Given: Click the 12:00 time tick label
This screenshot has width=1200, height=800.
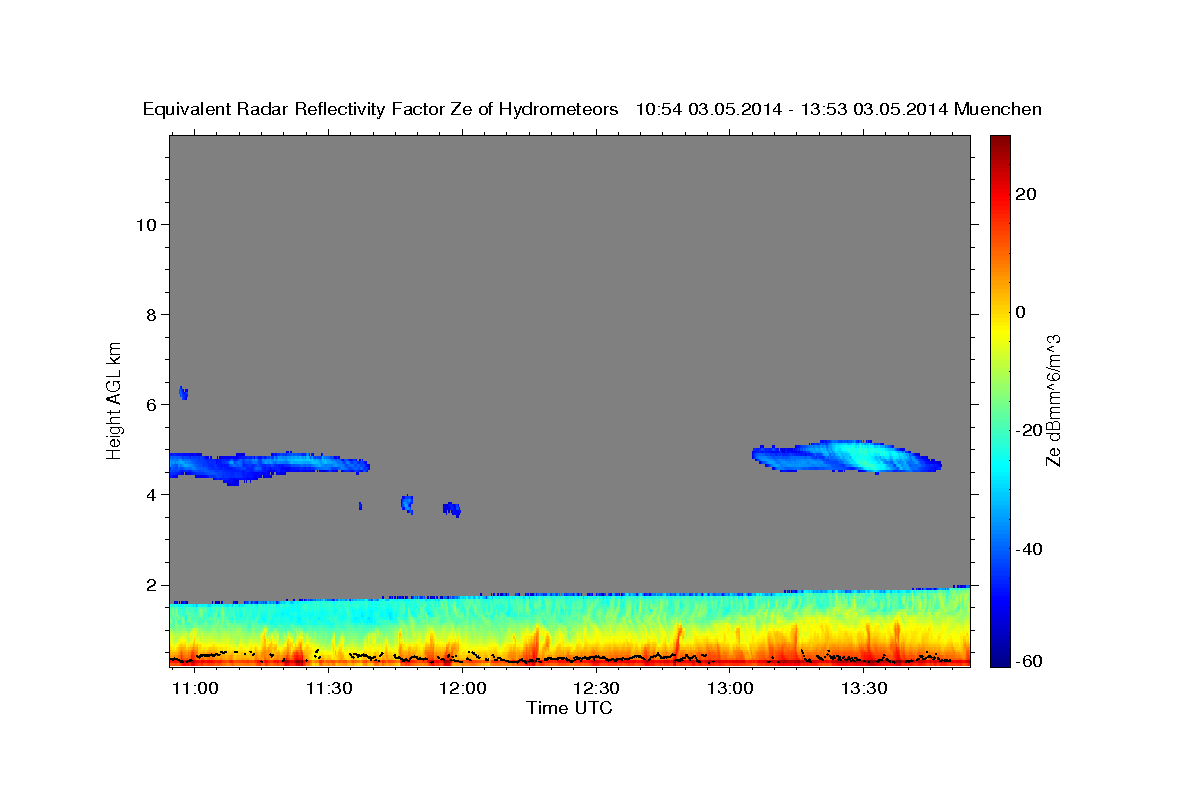Looking at the screenshot, I should click(x=463, y=689).
